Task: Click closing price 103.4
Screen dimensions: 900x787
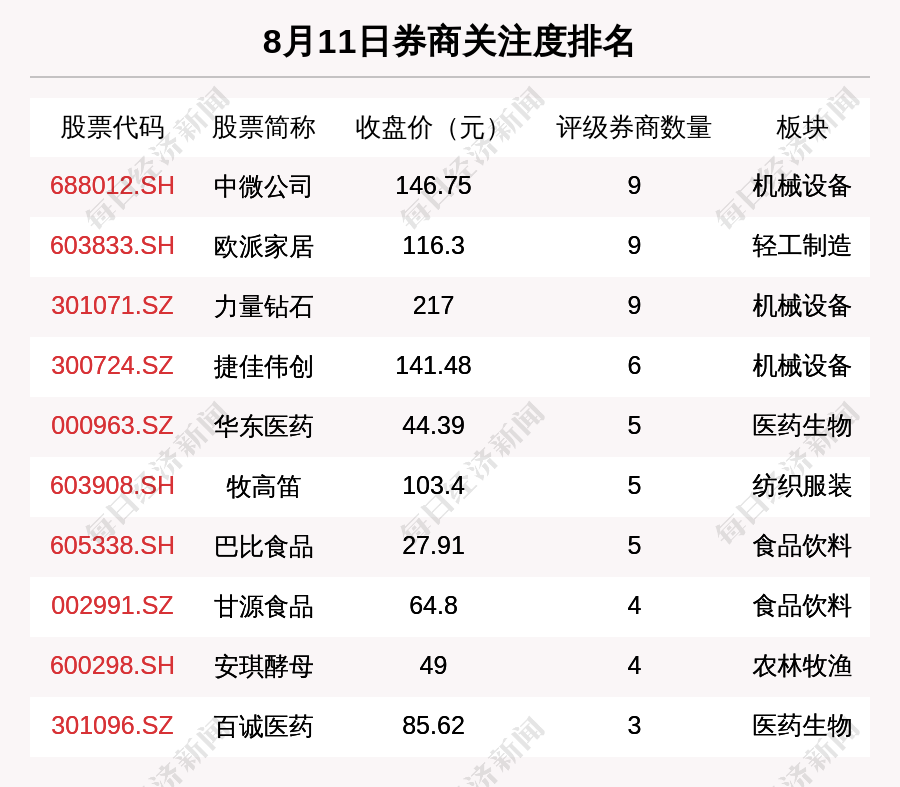Action: [433, 486]
